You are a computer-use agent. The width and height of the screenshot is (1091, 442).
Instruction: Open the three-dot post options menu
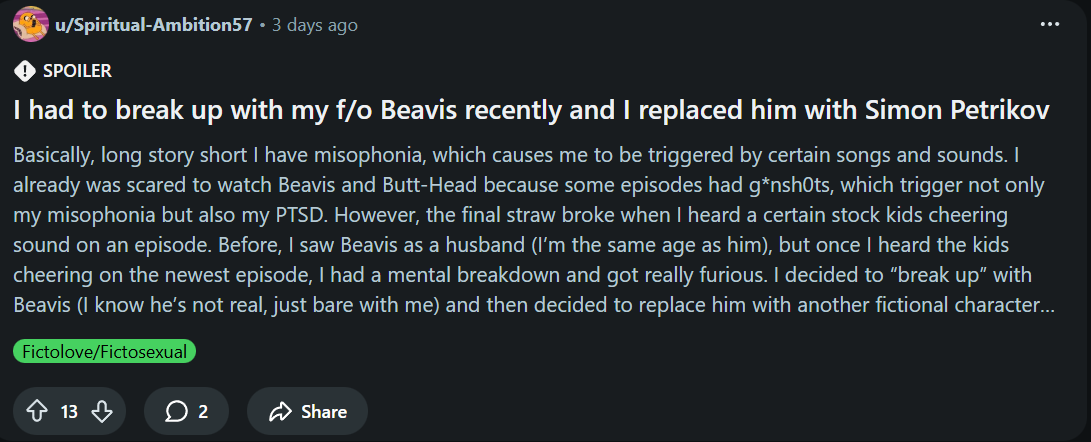[1049, 25]
